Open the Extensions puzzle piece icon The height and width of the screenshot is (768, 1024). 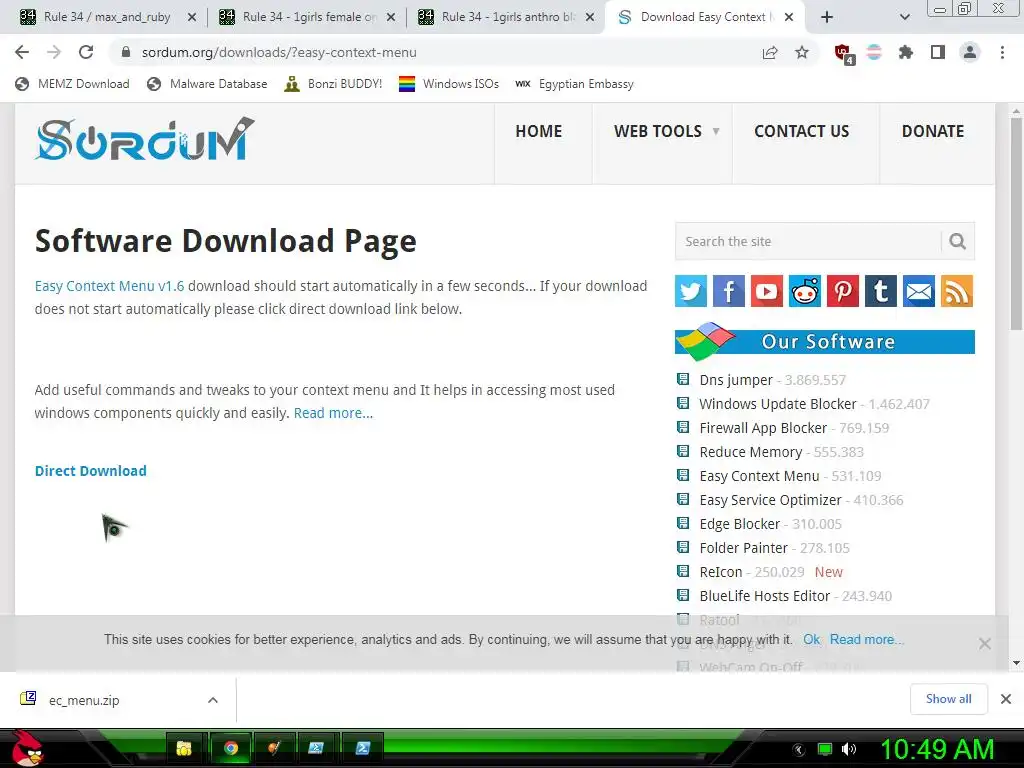pos(906,52)
